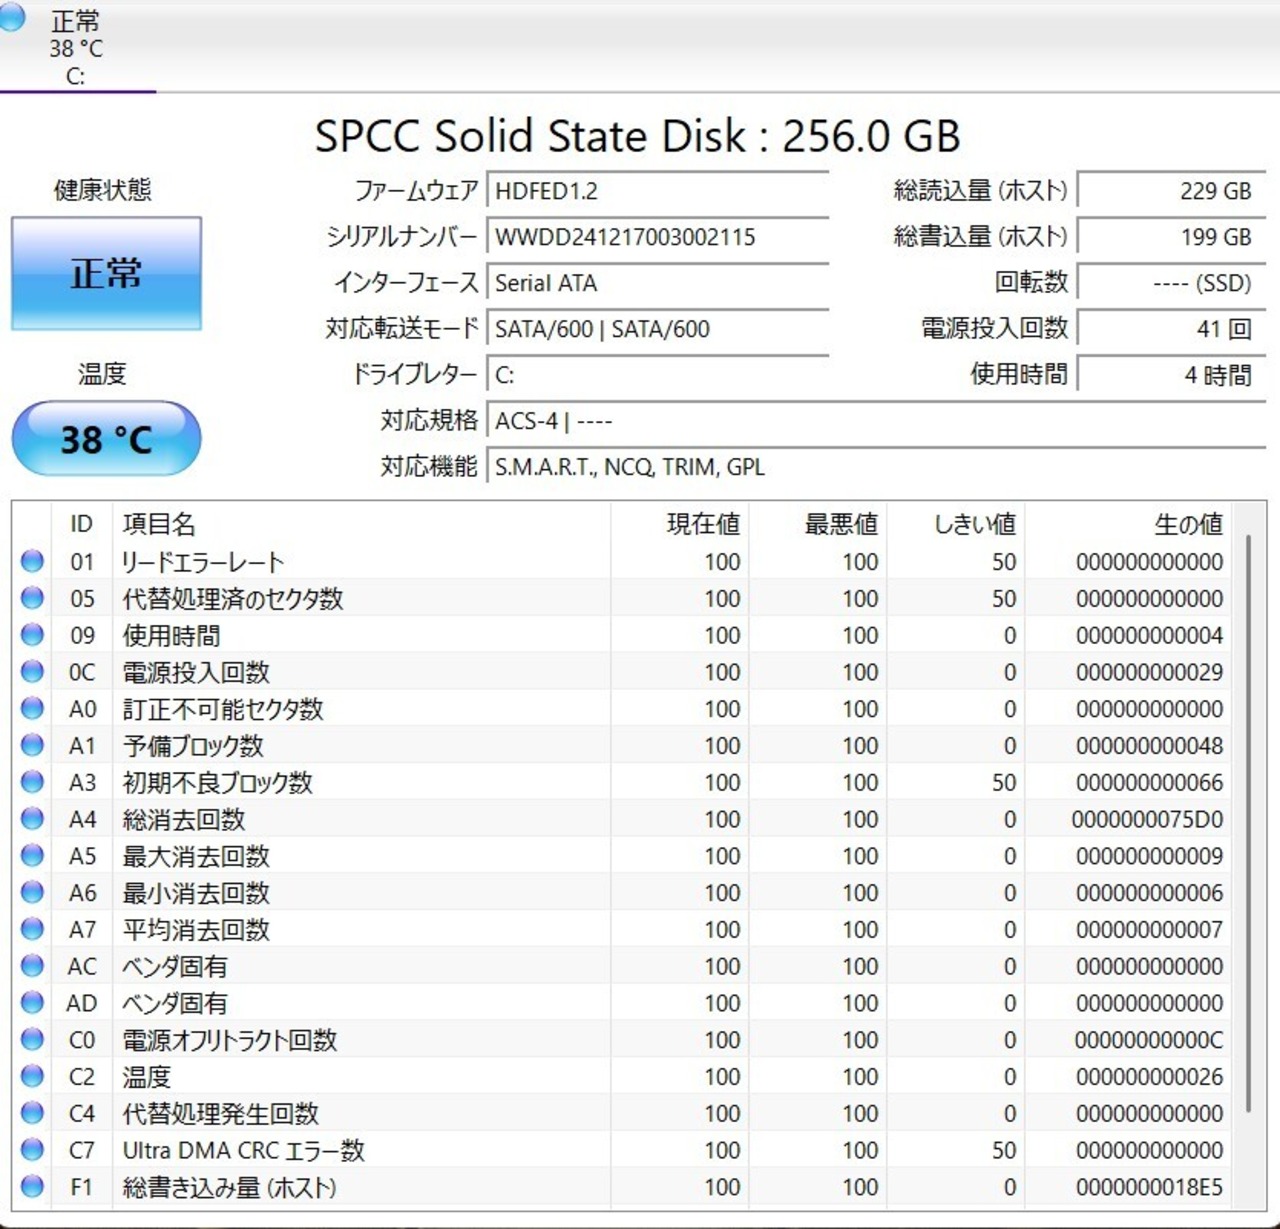Click the status icon for リードエラーレート row
The height and width of the screenshot is (1229, 1280).
tap(32, 562)
